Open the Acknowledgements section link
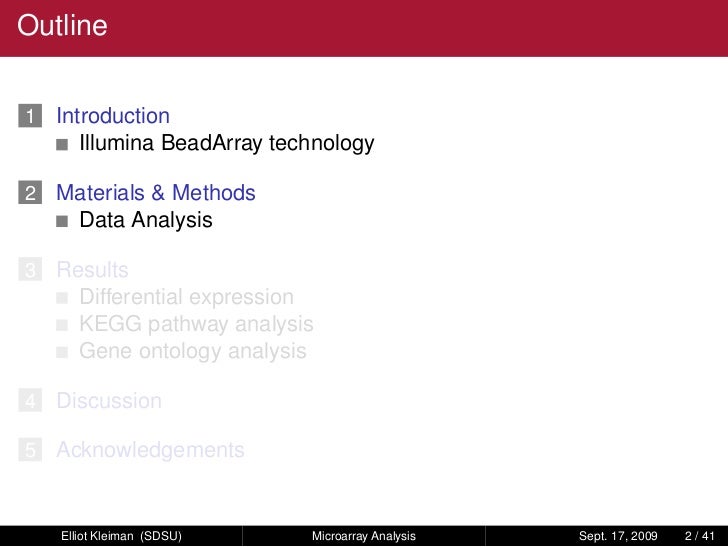 pos(150,450)
